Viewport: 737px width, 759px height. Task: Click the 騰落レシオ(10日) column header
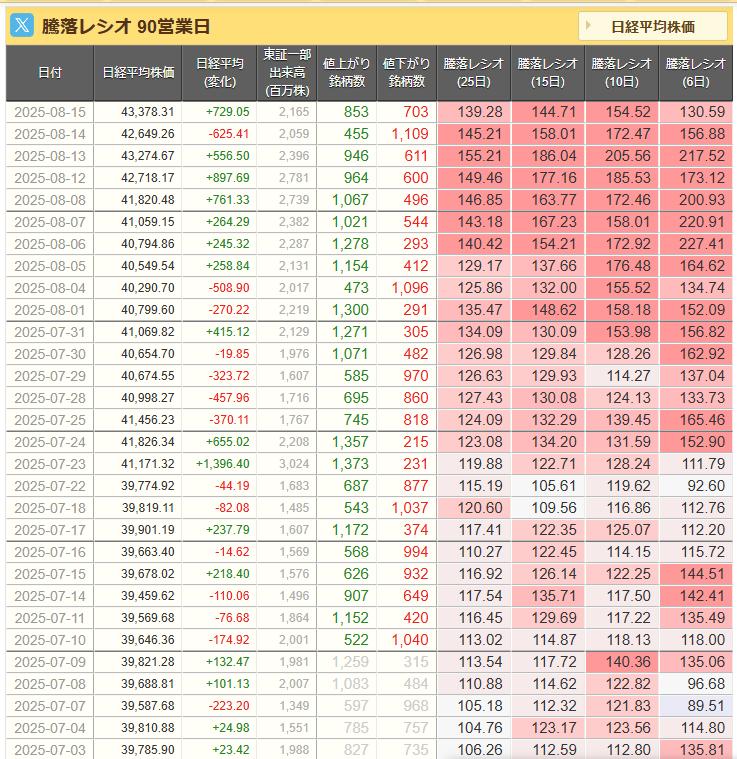click(x=621, y=72)
